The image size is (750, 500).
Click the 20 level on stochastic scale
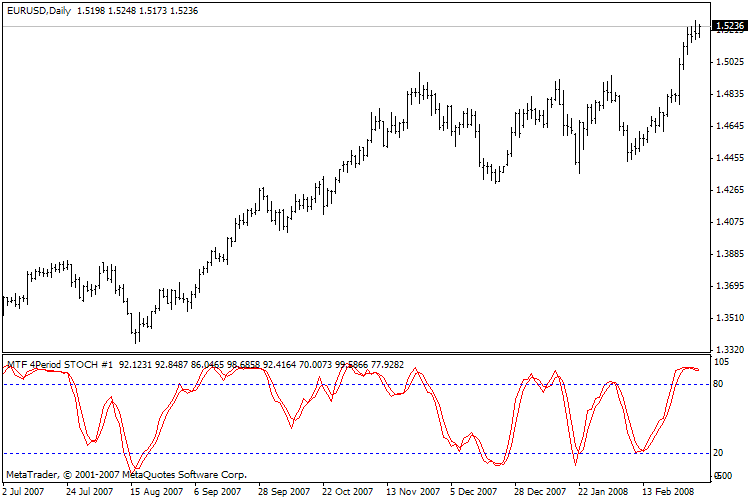coord(718,453)
